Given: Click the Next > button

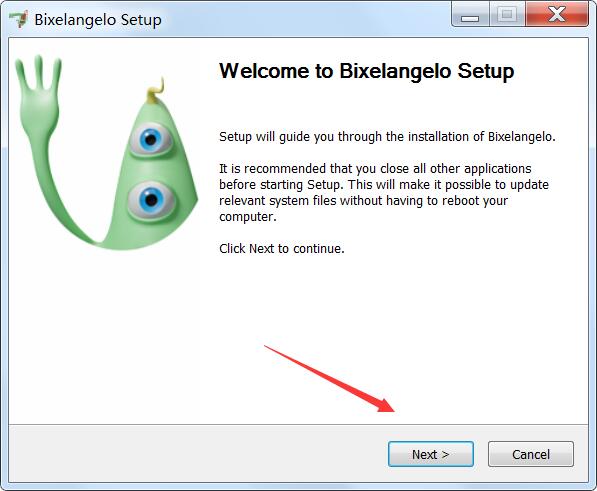Looking at the screenshot, I should click(431, 454).
